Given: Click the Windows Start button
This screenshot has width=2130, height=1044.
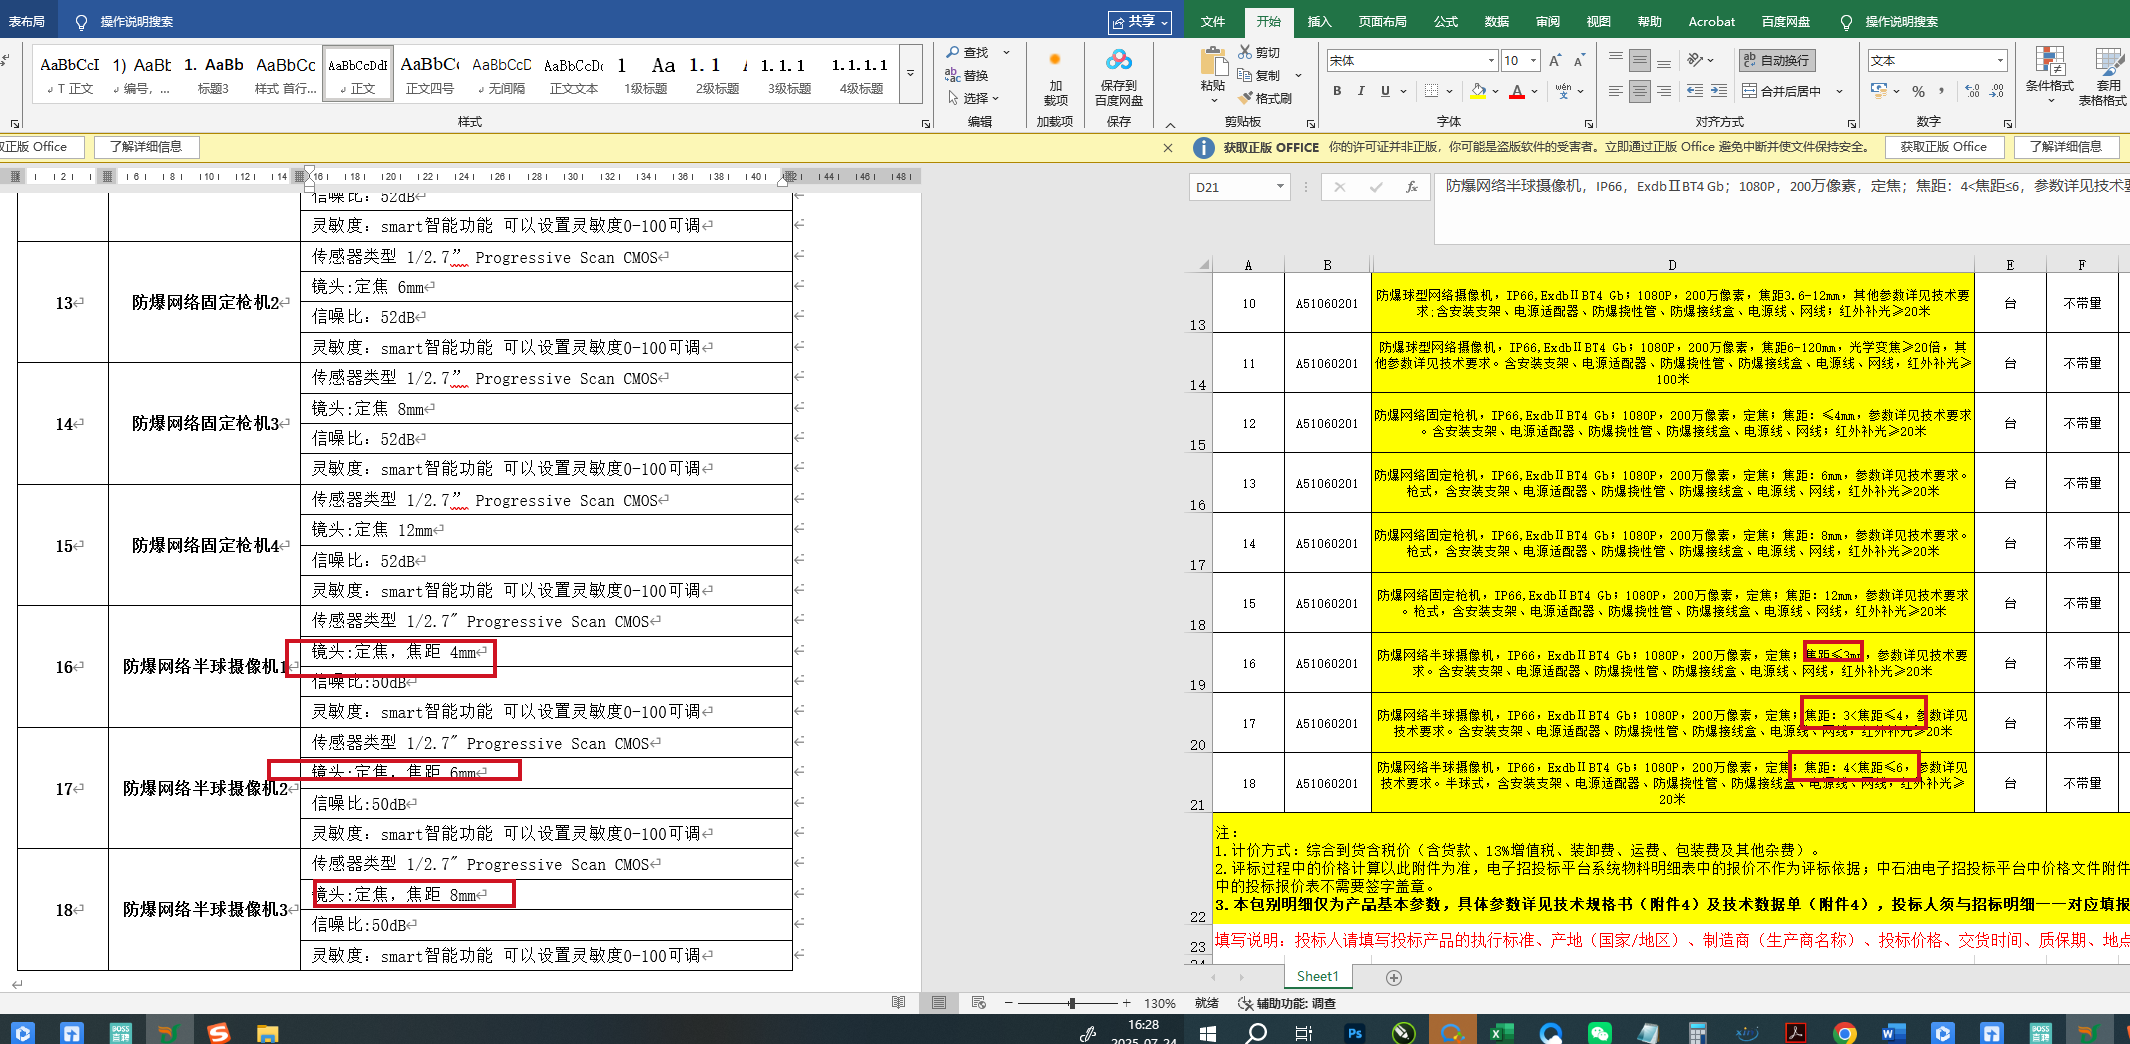Looking at the screenshot, I should 1207,1032.
